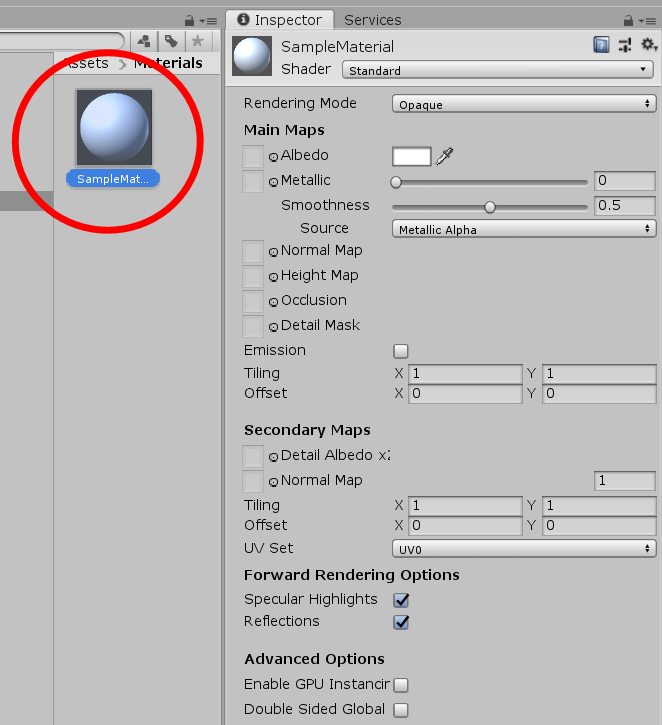Viewport: 662px width, 725px height.
Task: Click the Project panel search field
Action: tap(62, 41)
